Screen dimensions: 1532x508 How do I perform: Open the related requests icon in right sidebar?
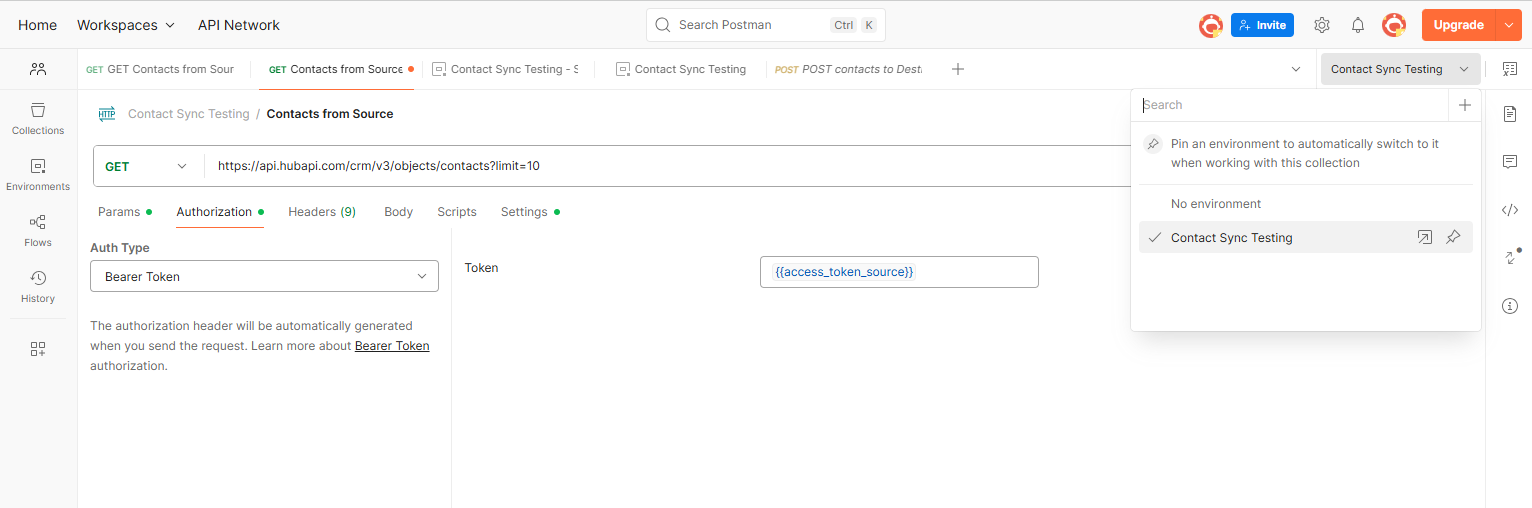tap(1510, 257)
